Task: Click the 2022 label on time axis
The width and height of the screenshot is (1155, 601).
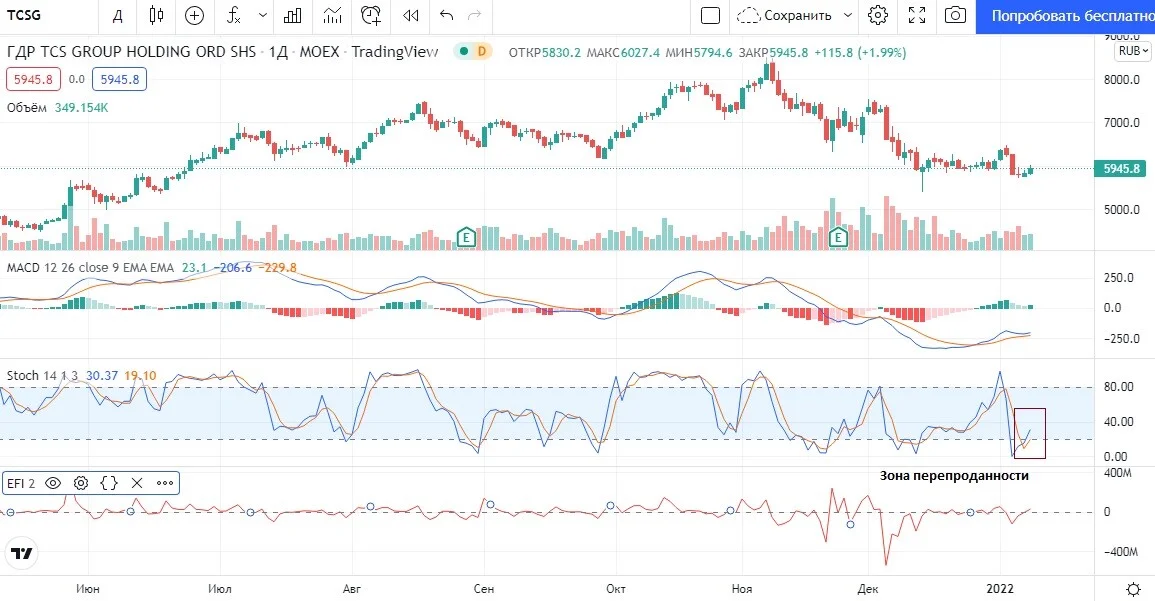Action: tap(1000, 588)
